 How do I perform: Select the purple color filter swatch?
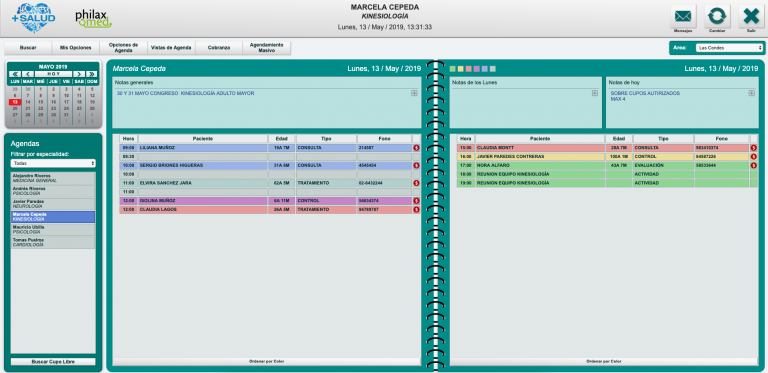[x=477, y=69]
